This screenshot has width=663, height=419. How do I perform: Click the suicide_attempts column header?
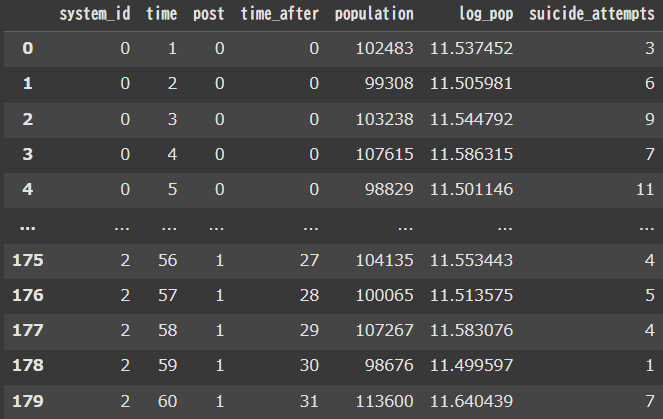point(598,15)
